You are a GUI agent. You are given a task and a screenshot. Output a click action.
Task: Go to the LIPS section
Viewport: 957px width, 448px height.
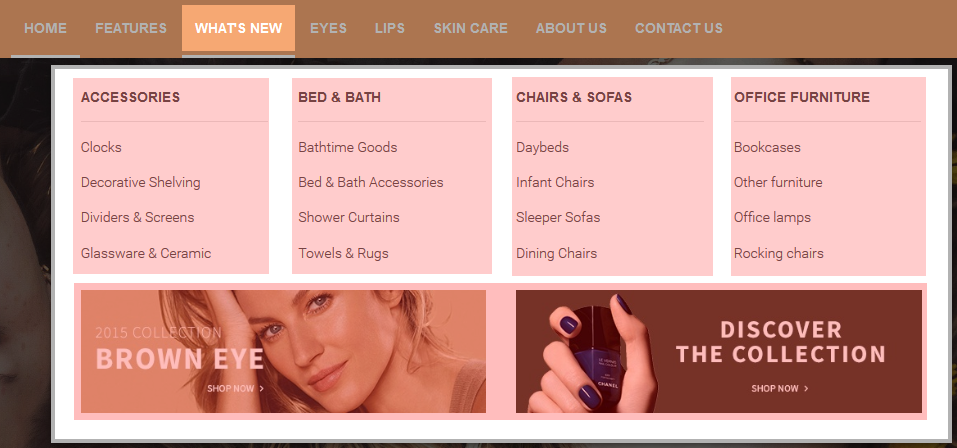coord(389,28)
